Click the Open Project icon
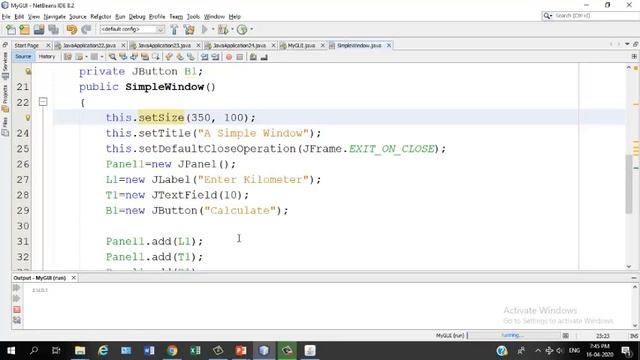The width and height of the screenshot is (640, 360). point(39,29)
